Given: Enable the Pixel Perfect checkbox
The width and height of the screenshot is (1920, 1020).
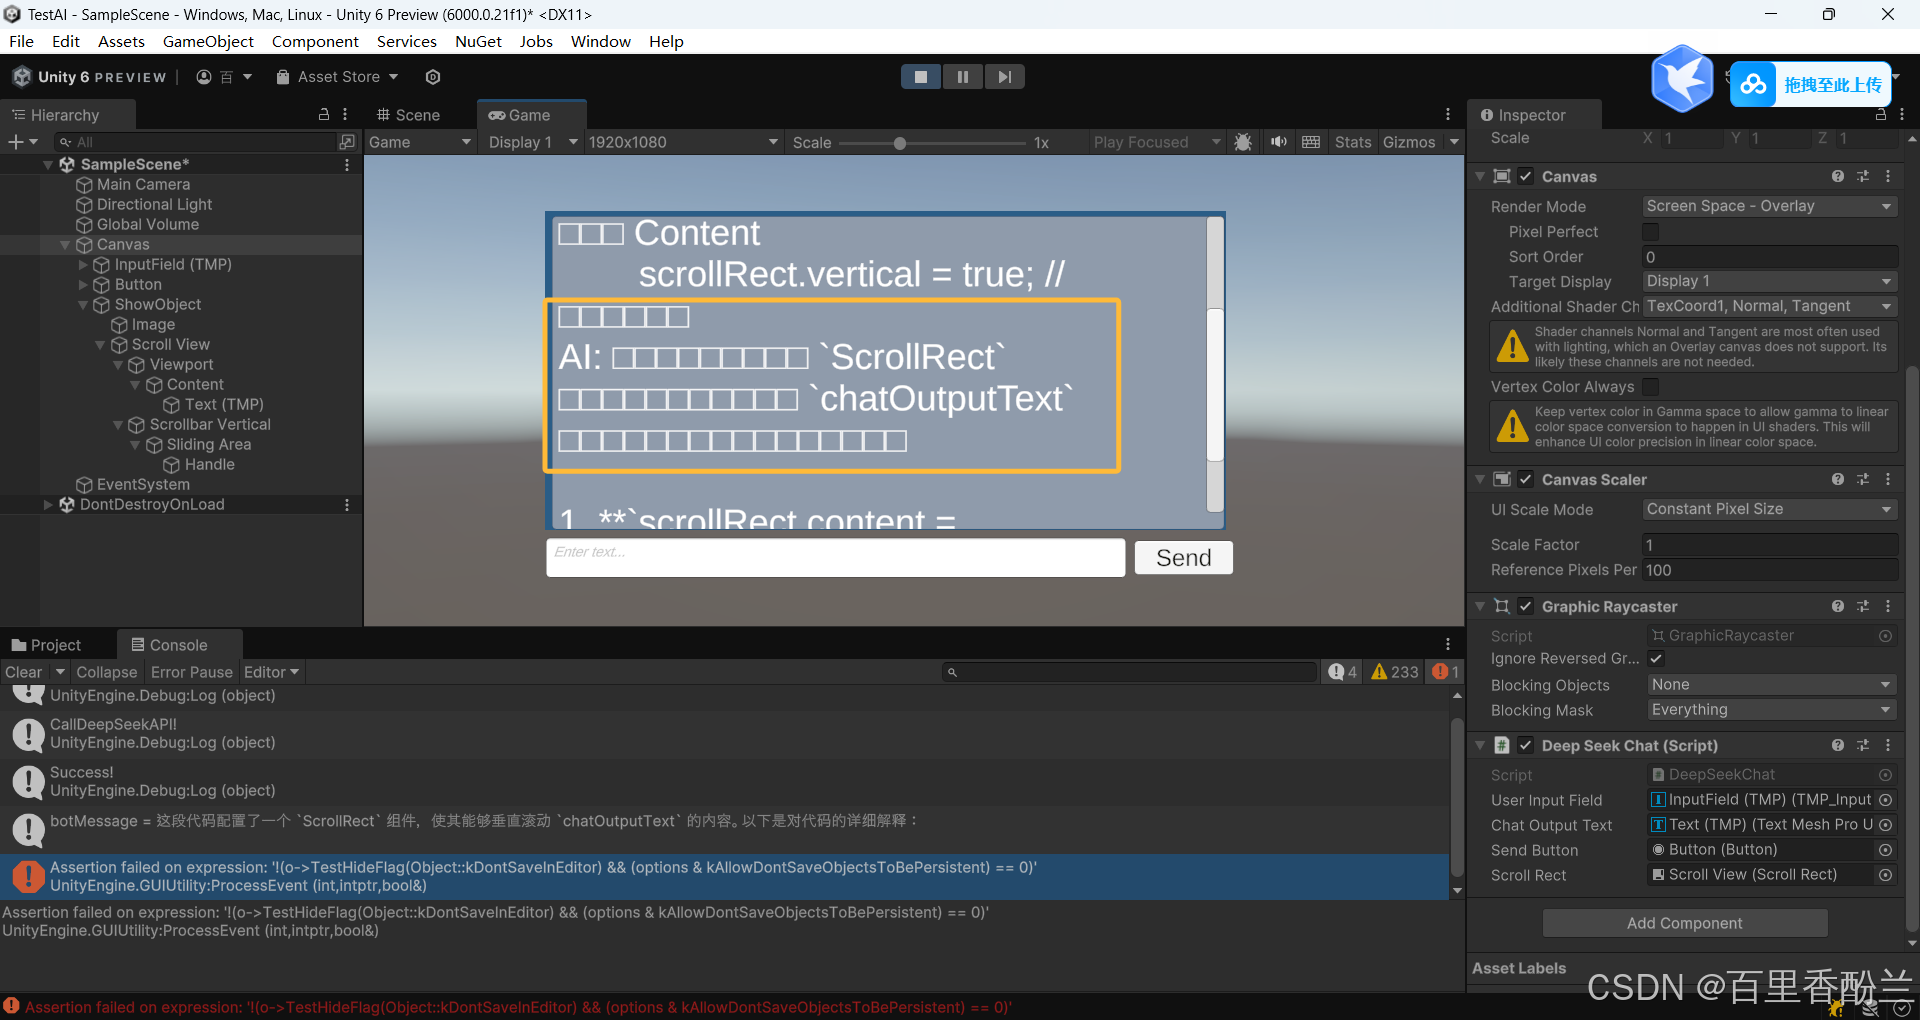Looking at the screenshot, I should [1651, 232].
